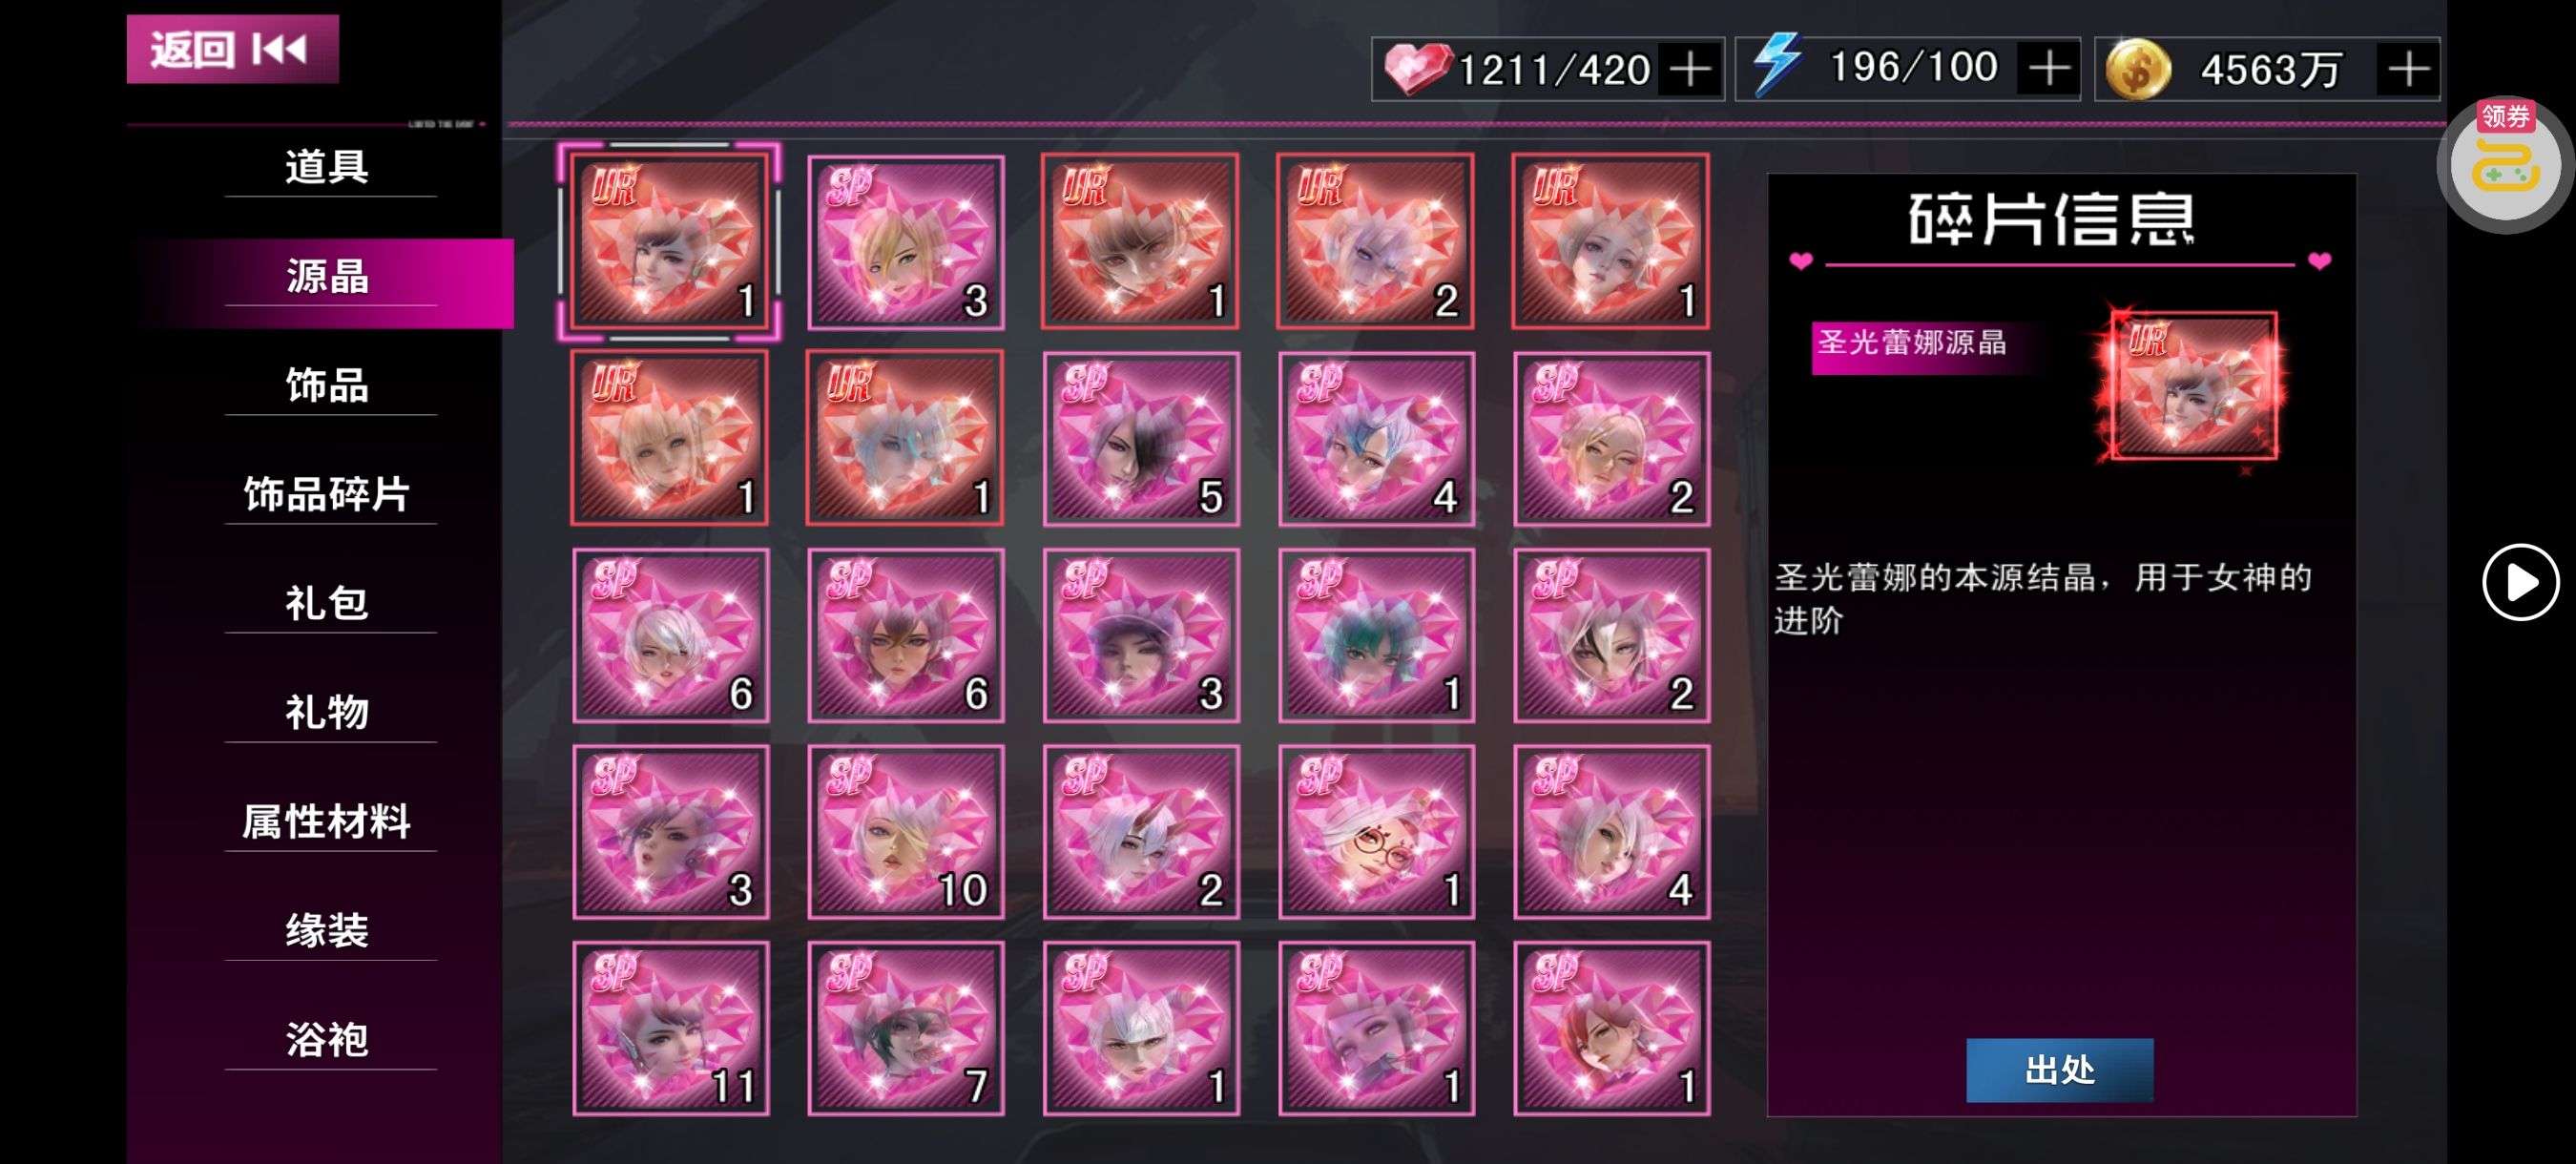Open the 礼包 category
The width and height of the screenshot is (2576, 1164).
328,603
